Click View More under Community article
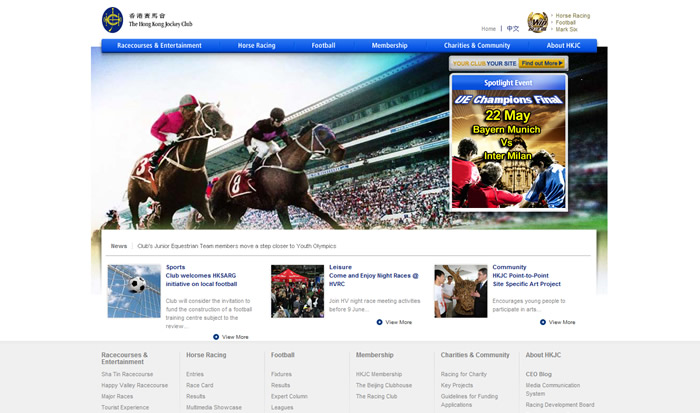The height and width of the screenshot is (413, 700). pos(562,322)
